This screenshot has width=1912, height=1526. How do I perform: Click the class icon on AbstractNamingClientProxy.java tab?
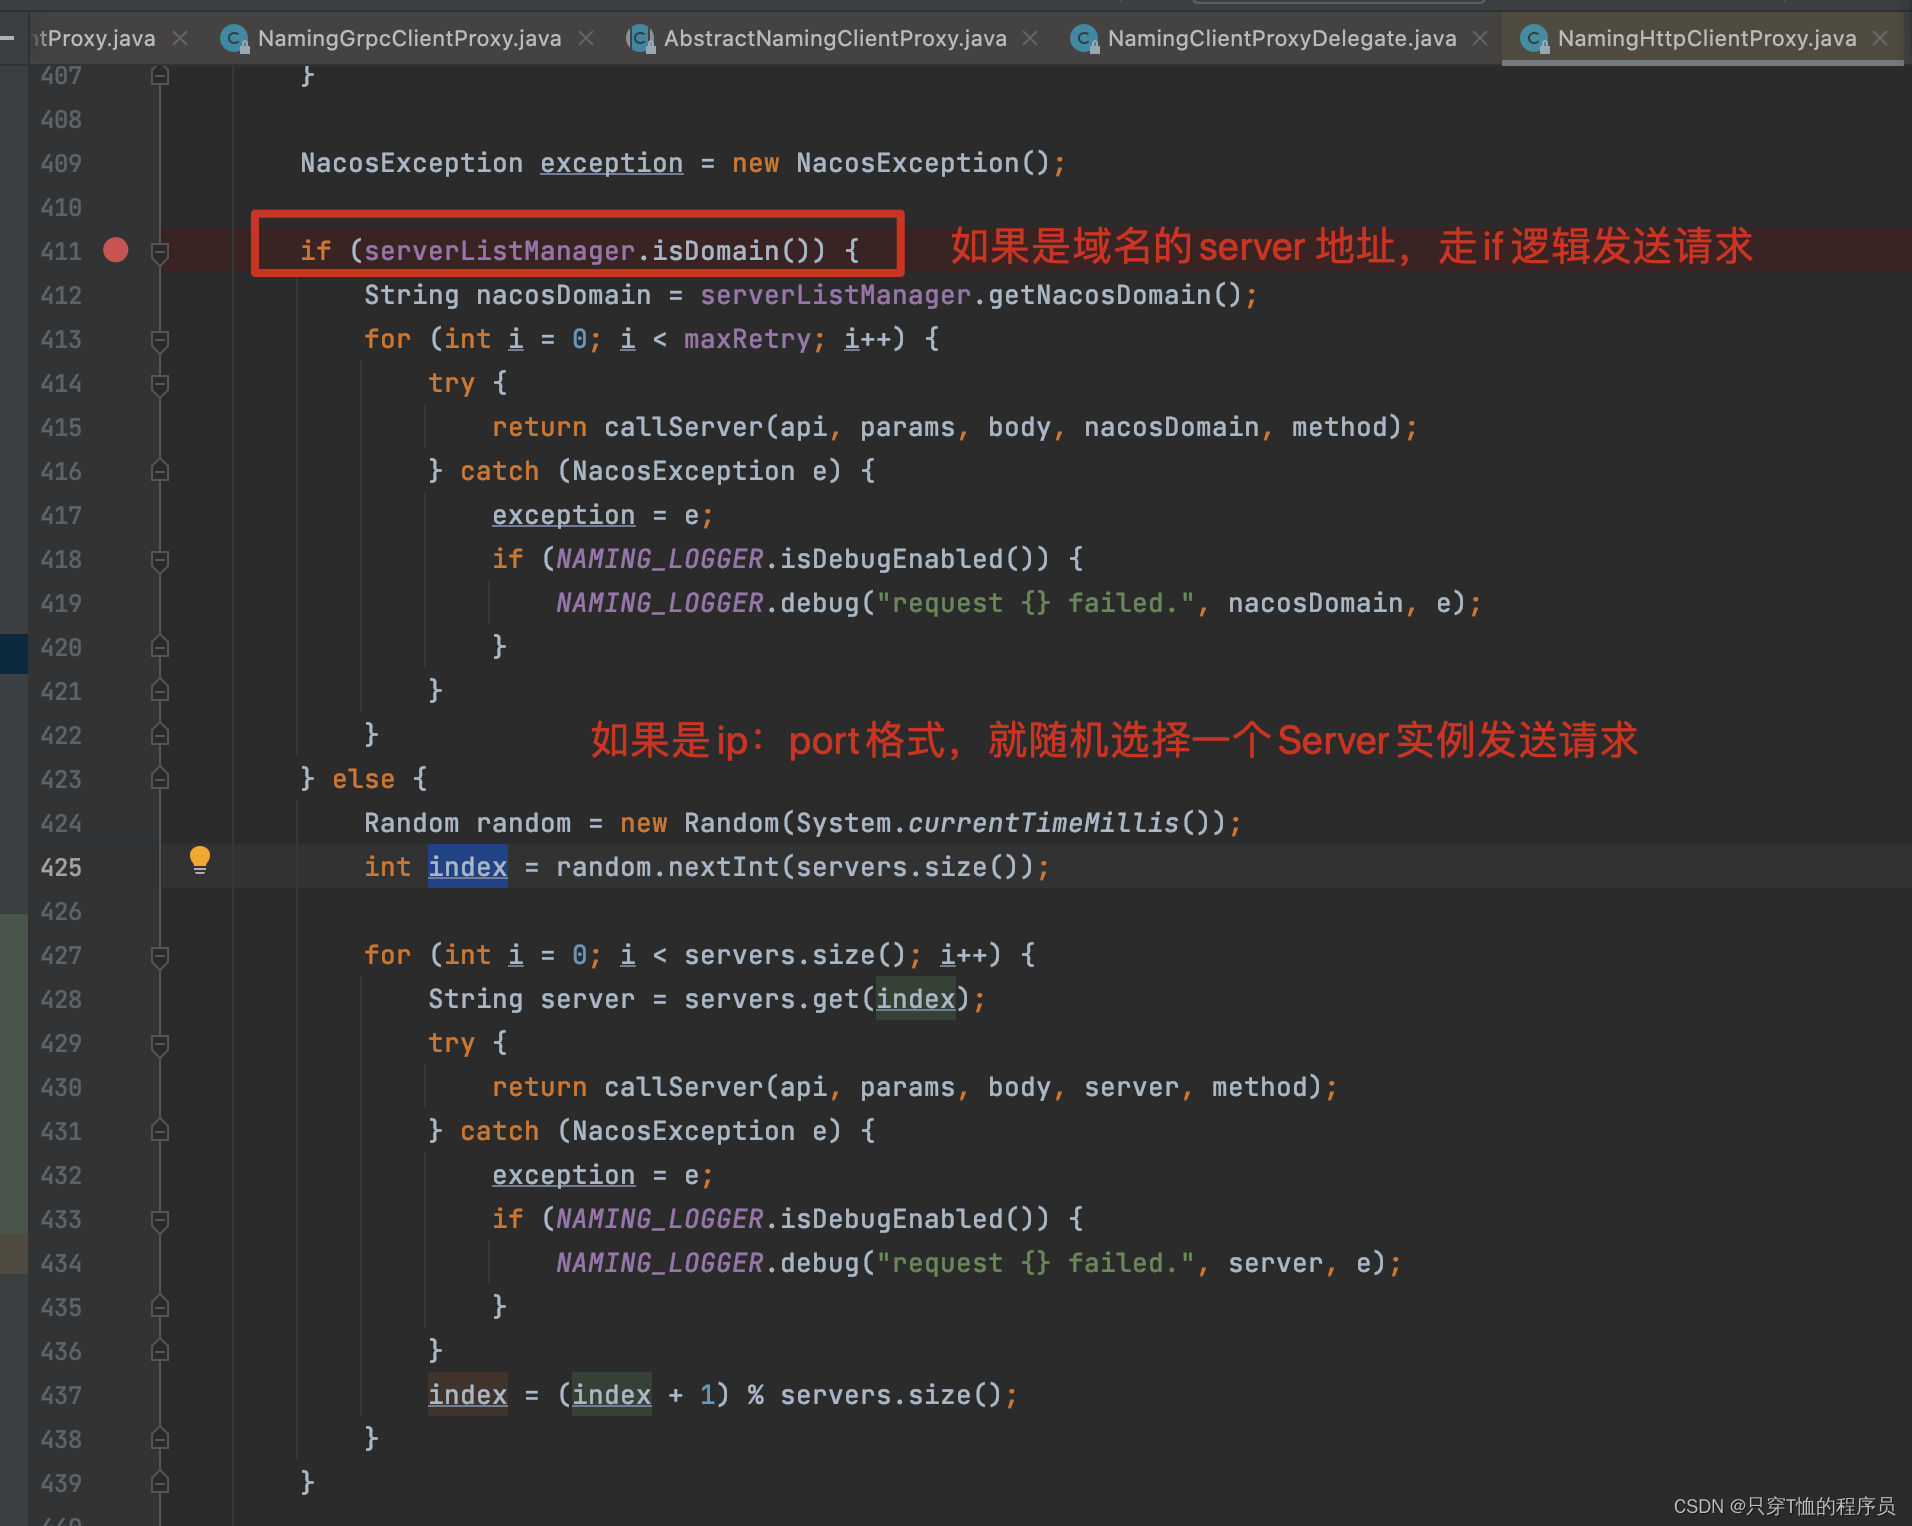tap(641, 39)
